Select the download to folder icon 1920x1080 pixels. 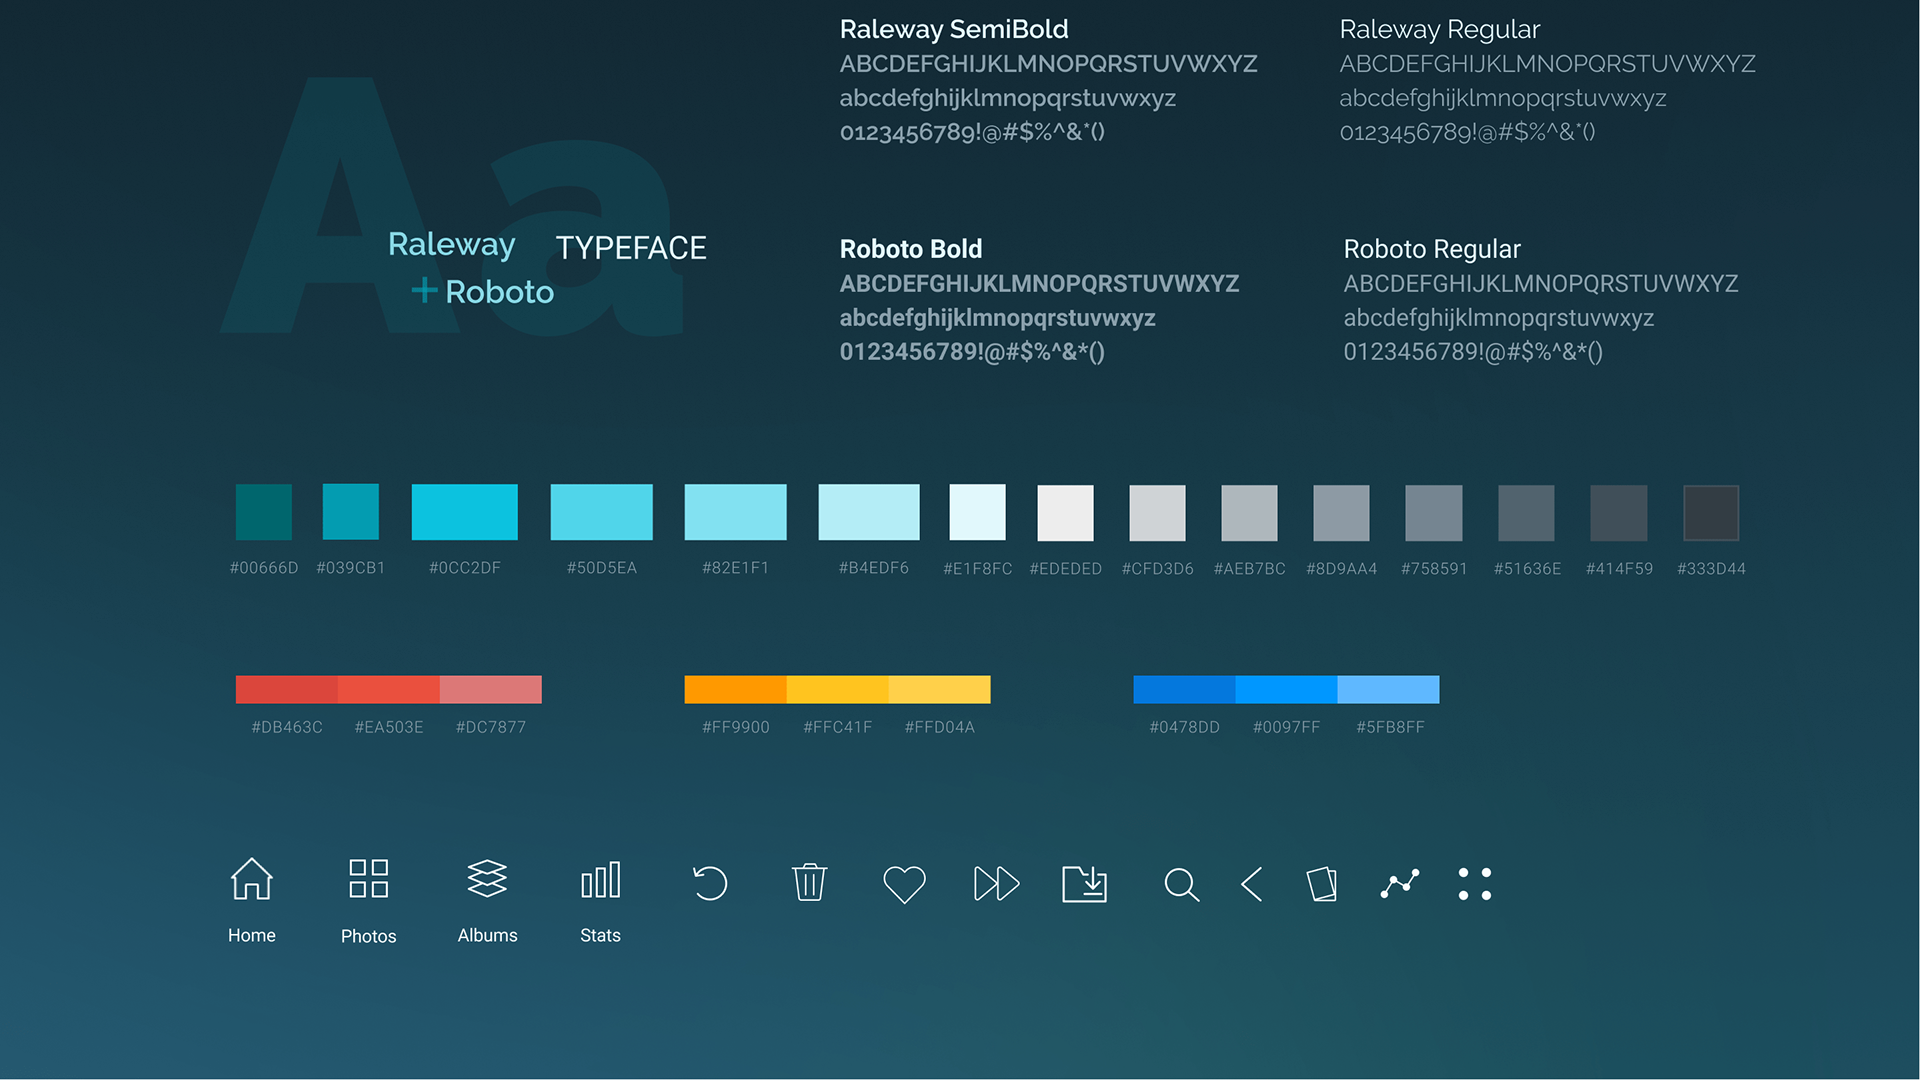(x=1084, y=884)
